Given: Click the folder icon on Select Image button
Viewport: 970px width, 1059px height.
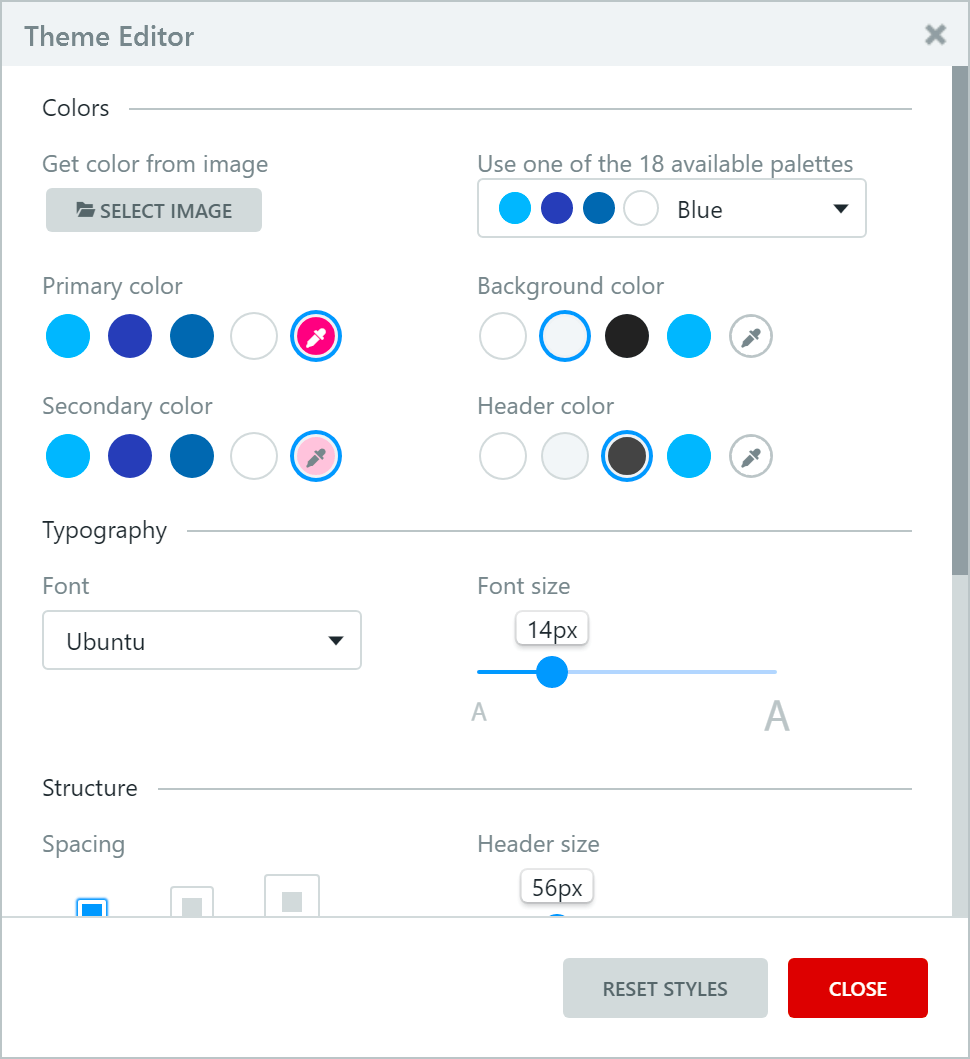Looking at the screenshot, I should tap(84, 210).
